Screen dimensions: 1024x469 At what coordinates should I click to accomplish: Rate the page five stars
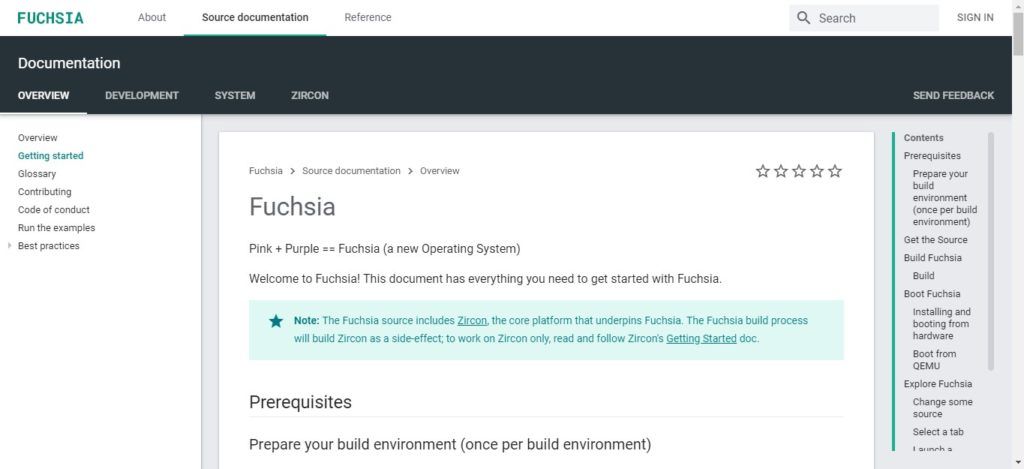click(835, 171)
